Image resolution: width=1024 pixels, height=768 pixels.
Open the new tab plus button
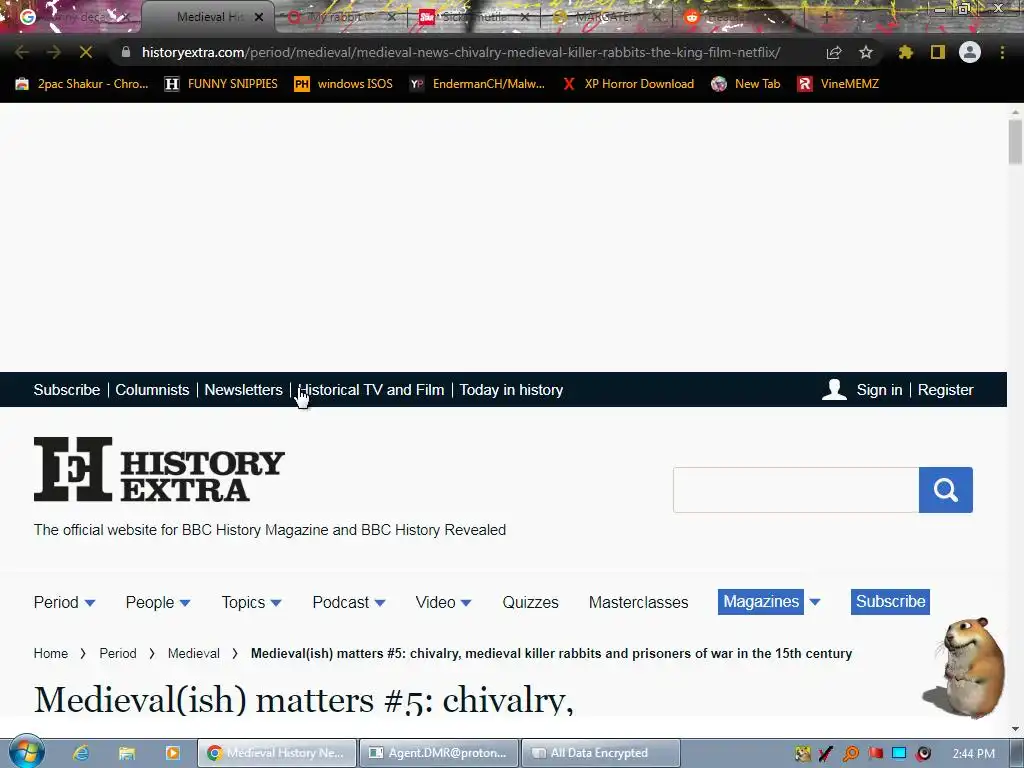826,17
